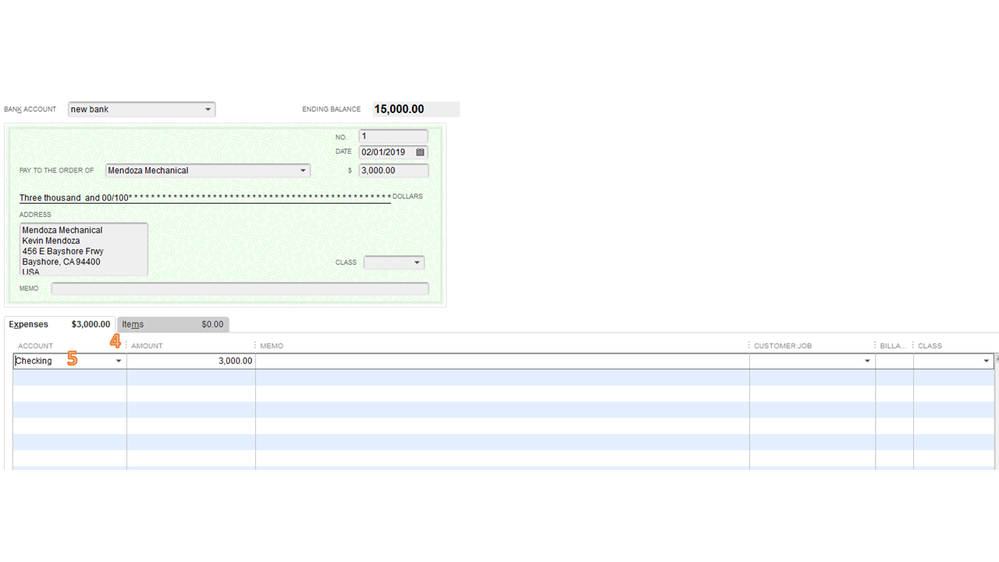Click the address box for Mendoza Mechanical

coord(83,249)
